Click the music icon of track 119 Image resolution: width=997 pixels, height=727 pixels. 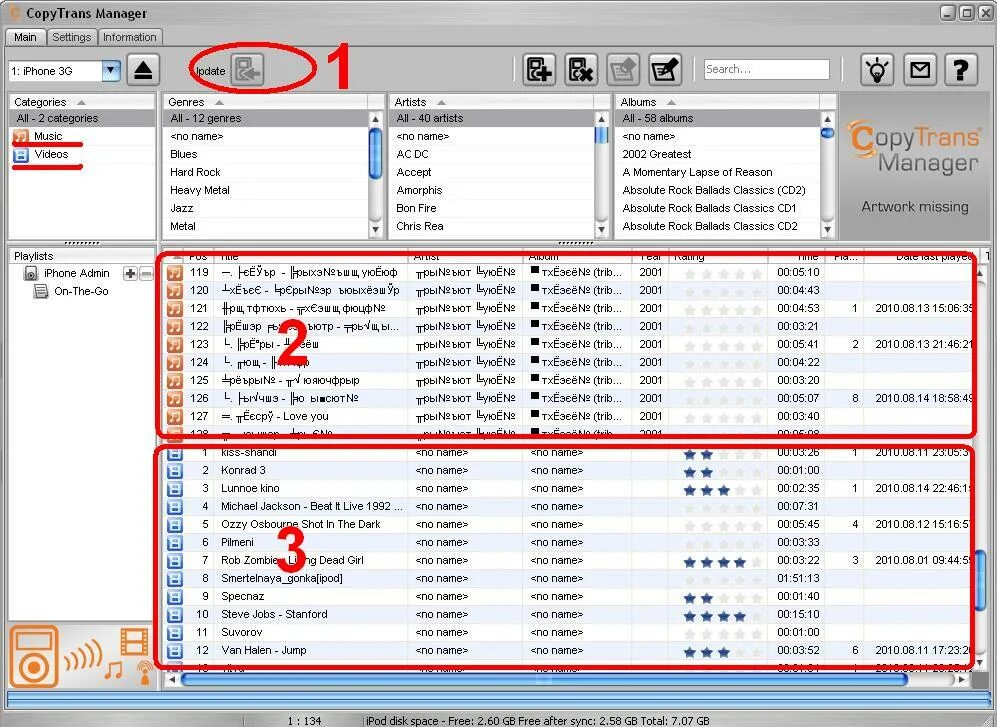click(x=174, y=272)
